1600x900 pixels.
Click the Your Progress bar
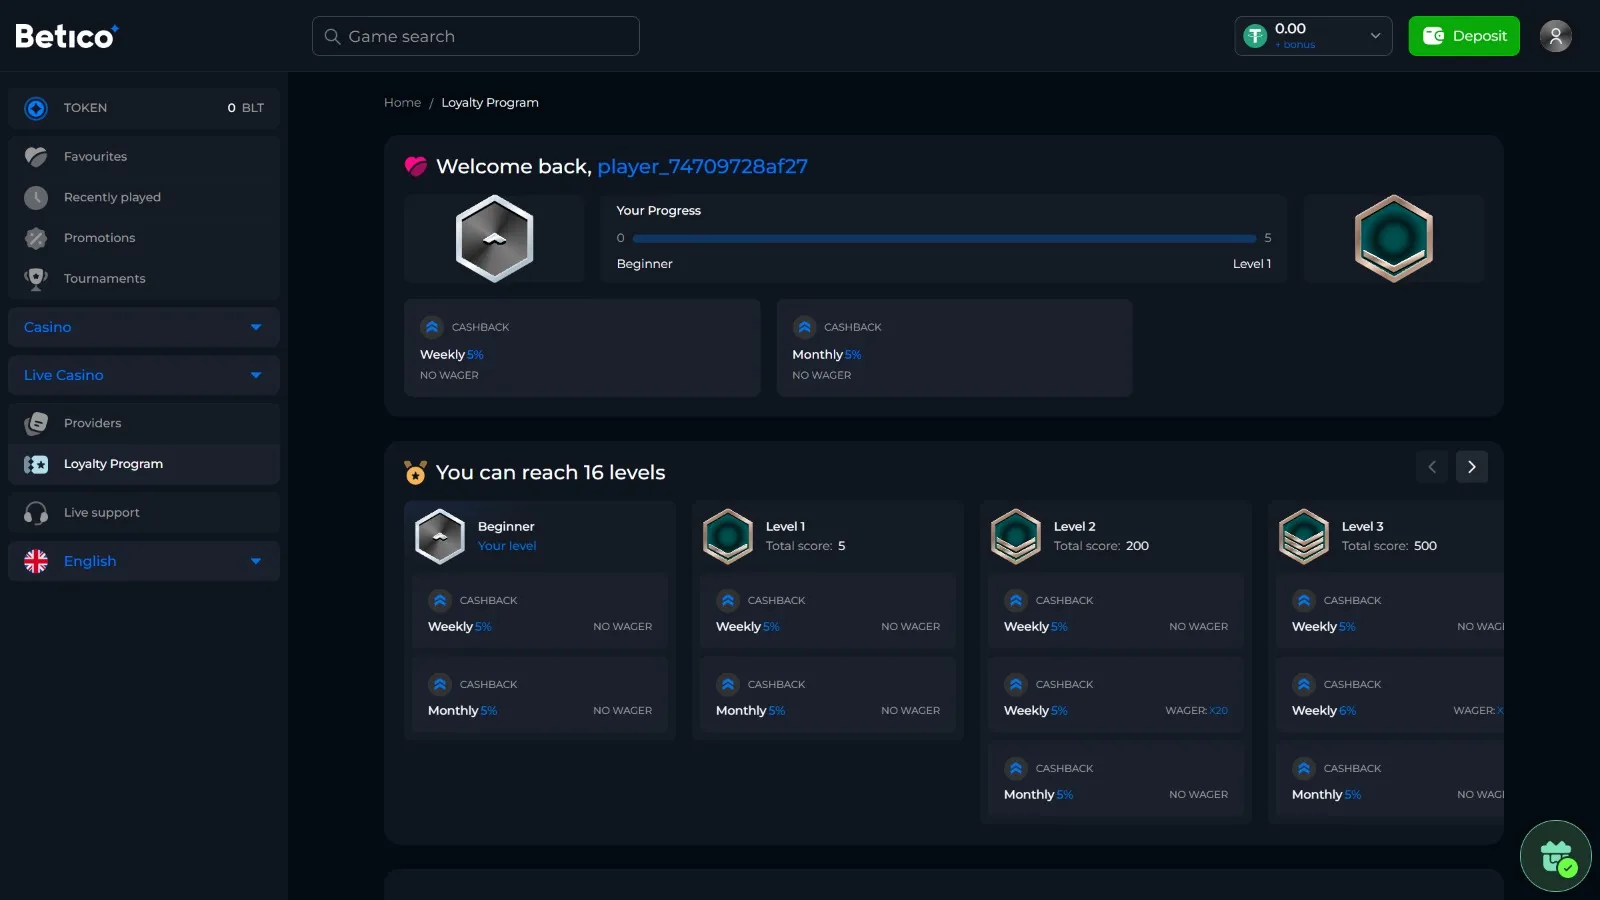click(944, 239)
